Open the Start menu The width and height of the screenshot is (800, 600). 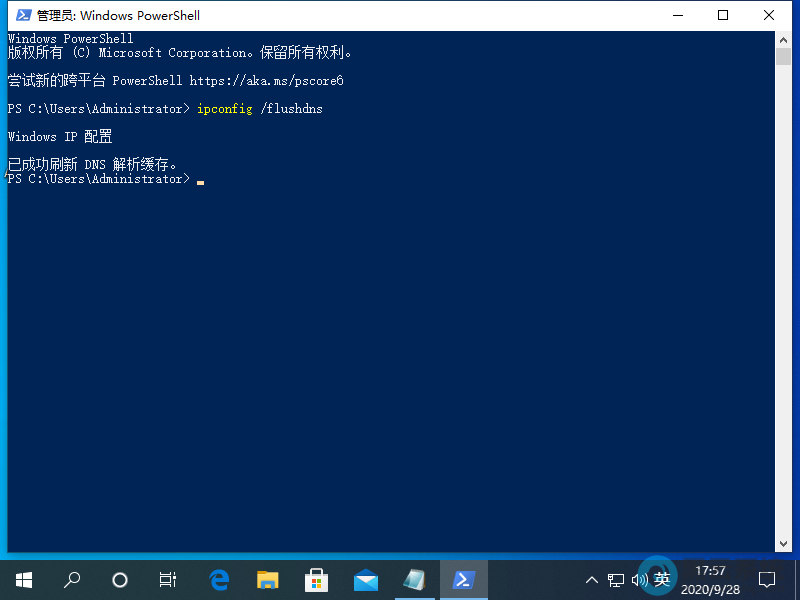tap(23, 579)
